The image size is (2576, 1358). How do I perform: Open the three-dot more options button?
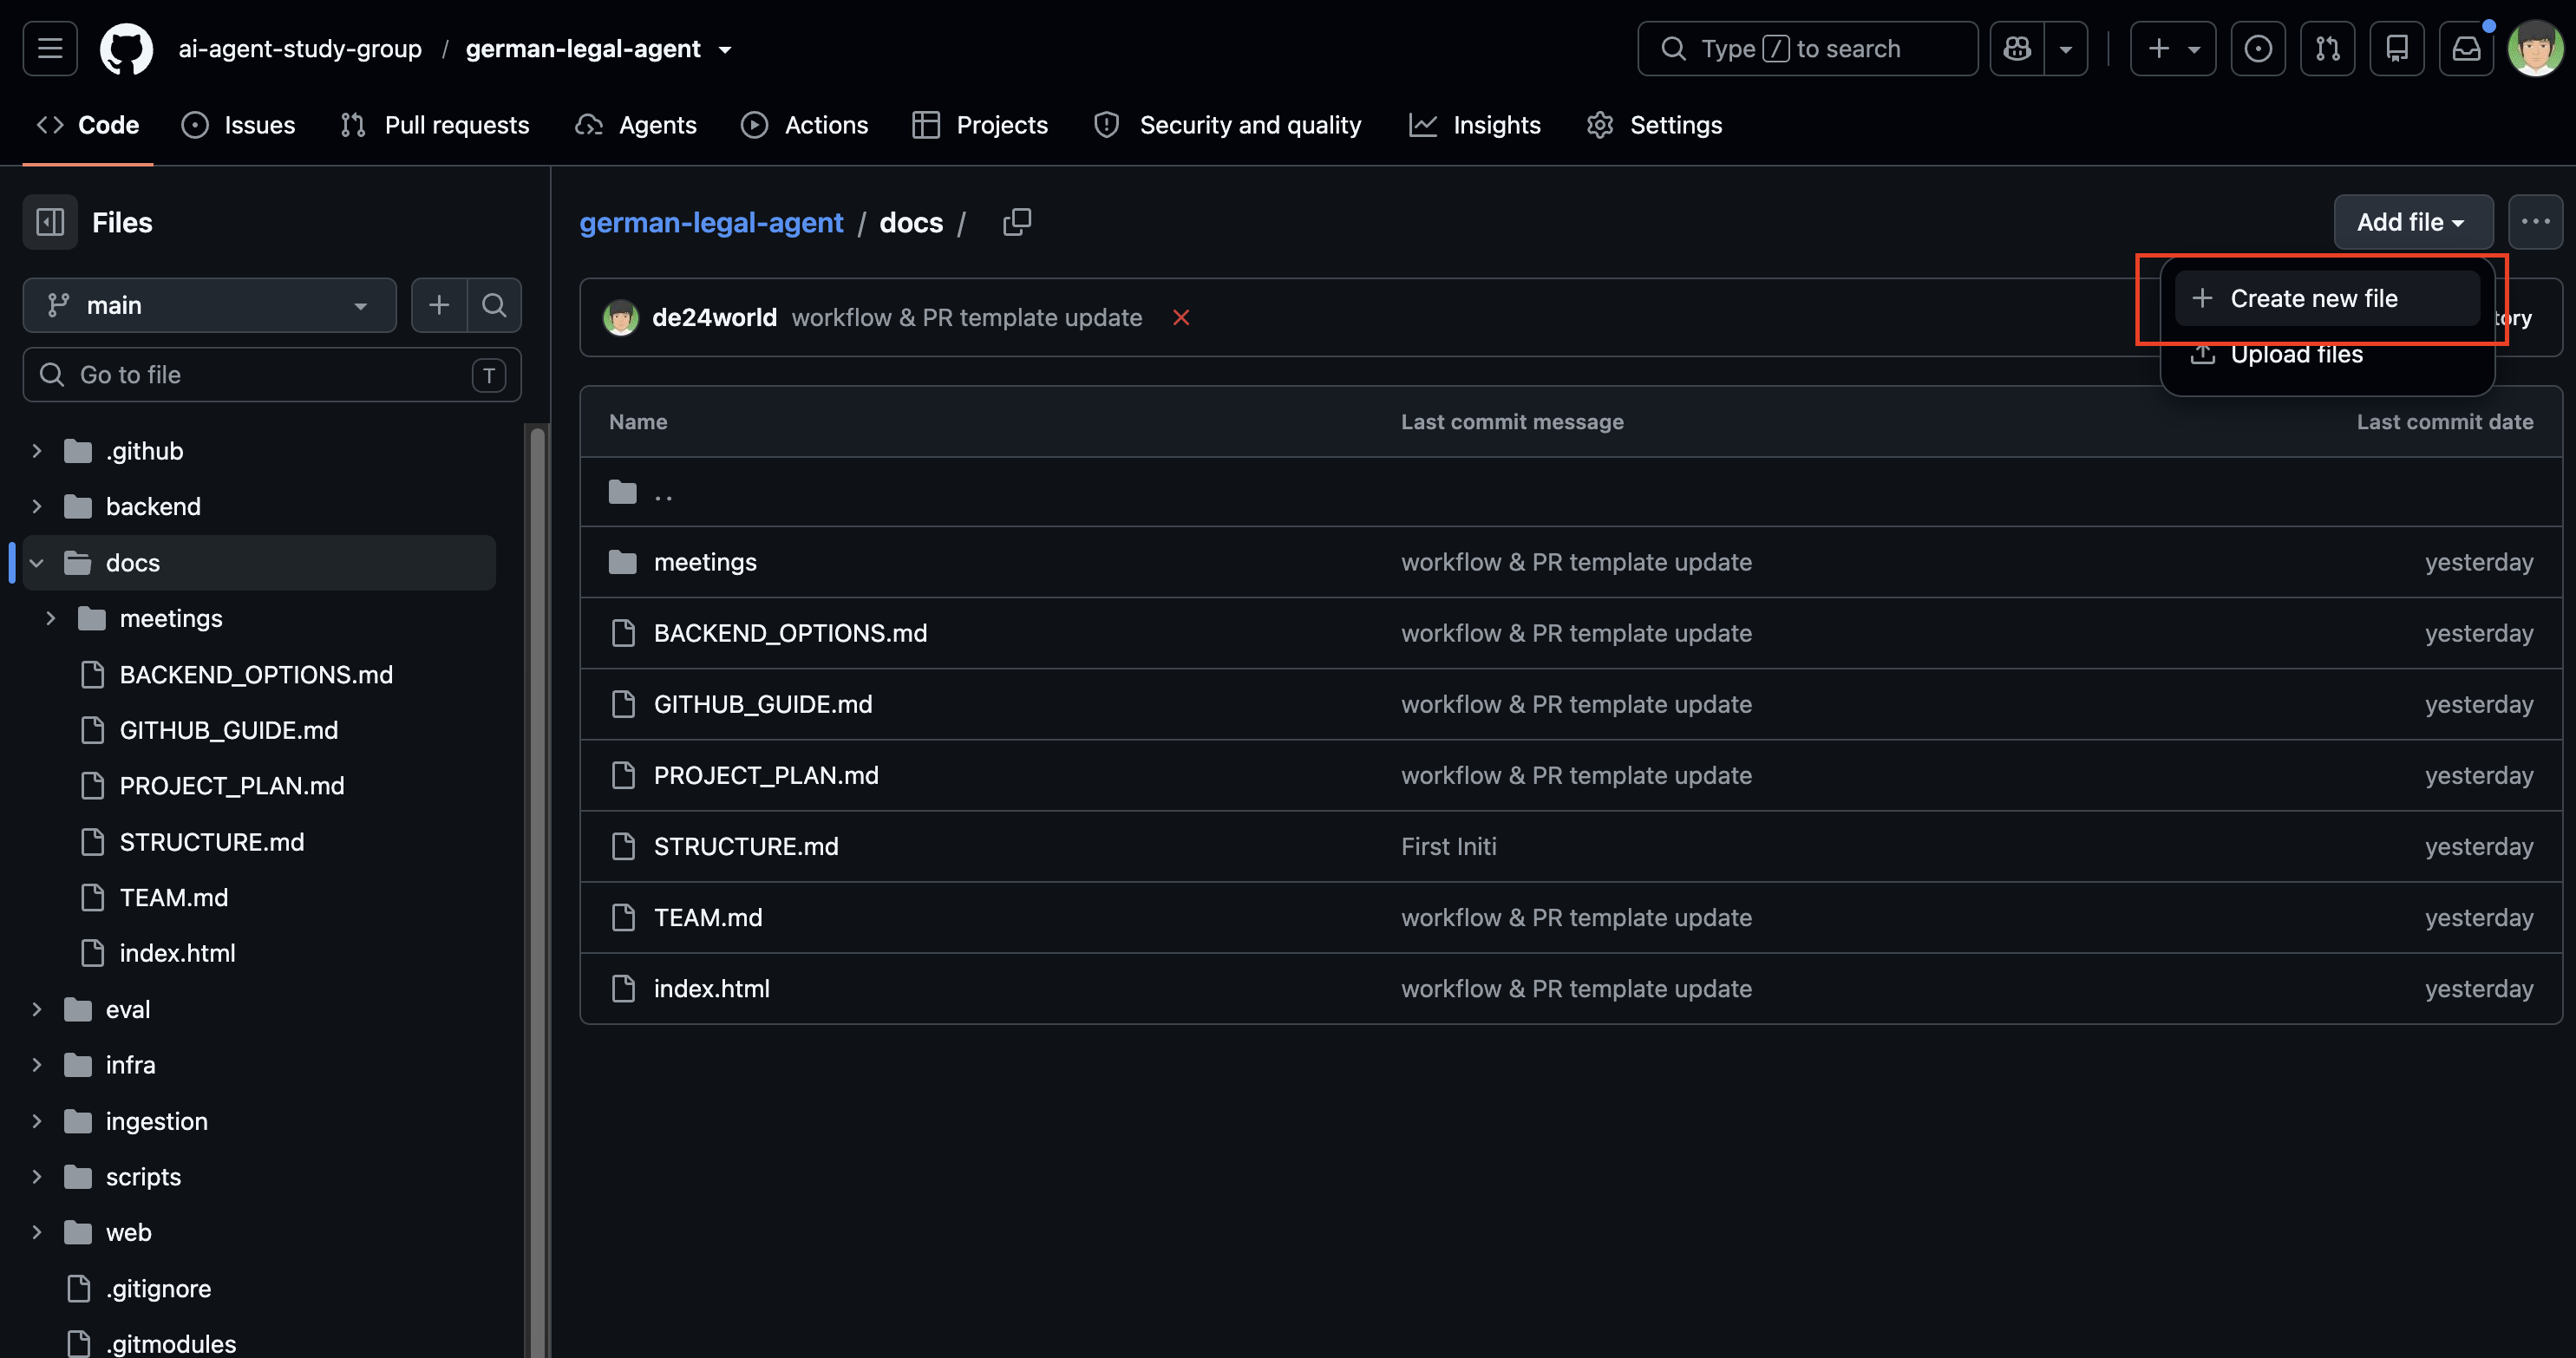2536,222
